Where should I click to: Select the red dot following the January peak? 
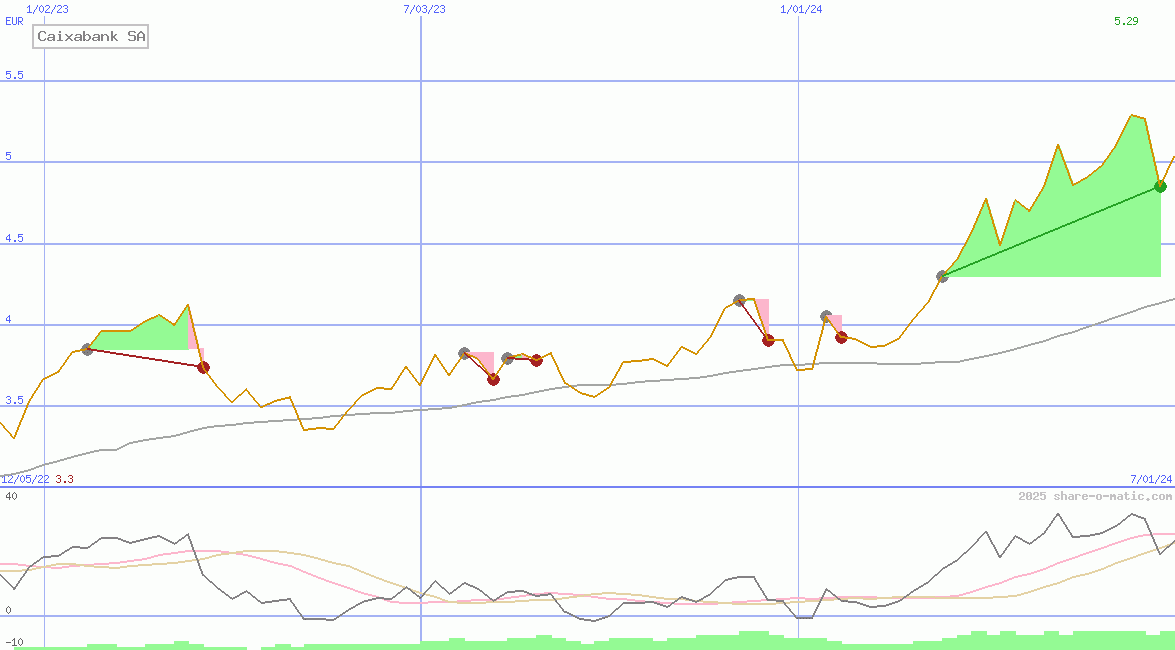[768, 340]
